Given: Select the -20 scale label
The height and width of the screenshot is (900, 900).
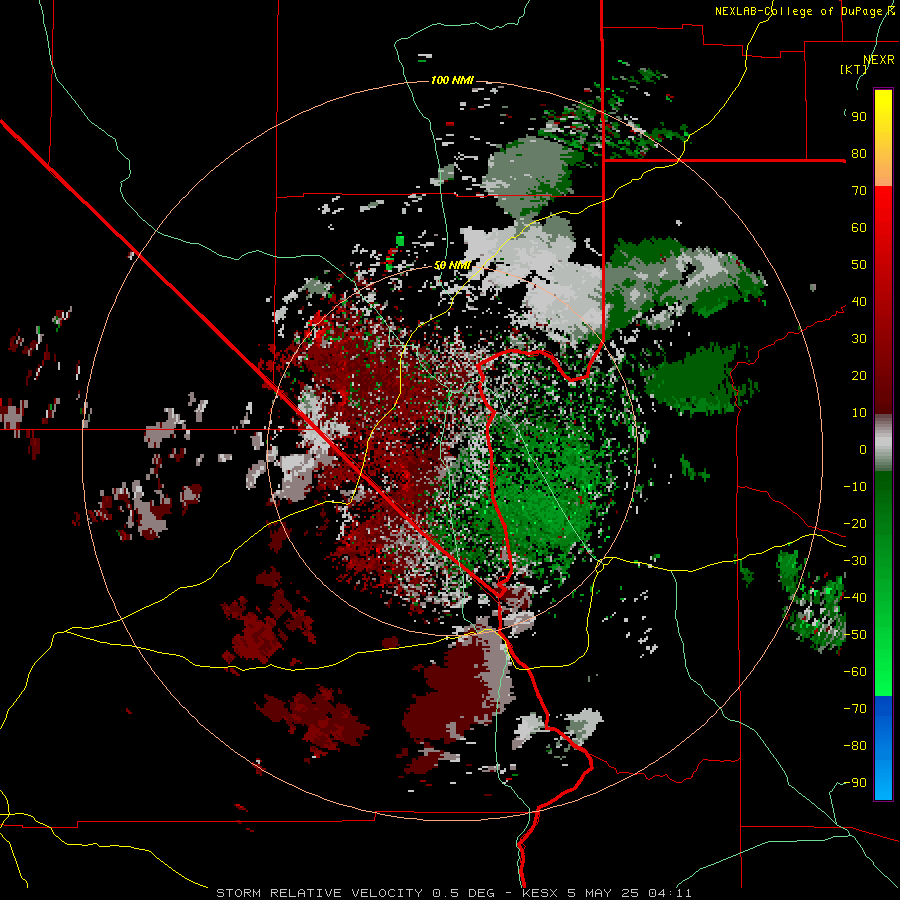Looking at the screenshot, I should [855, 523].
